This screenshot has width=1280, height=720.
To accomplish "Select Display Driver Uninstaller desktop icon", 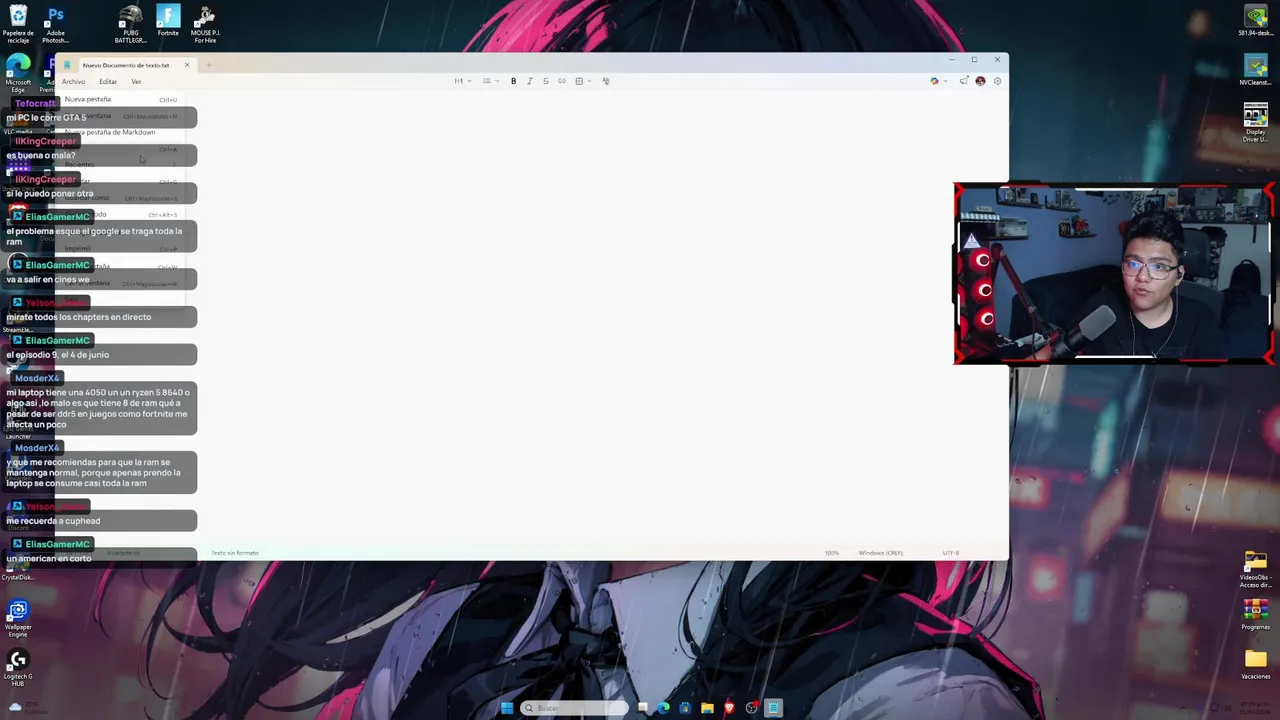I will 1255,122.
